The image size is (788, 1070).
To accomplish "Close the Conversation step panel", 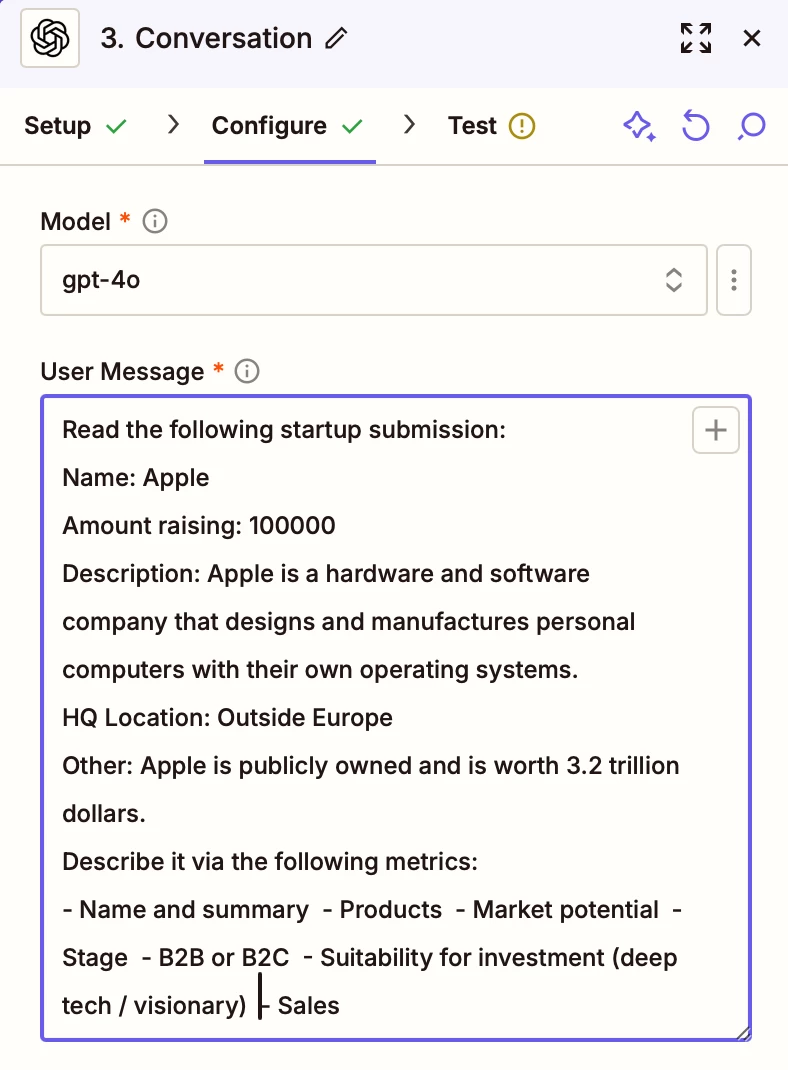I will click(752, 38).
